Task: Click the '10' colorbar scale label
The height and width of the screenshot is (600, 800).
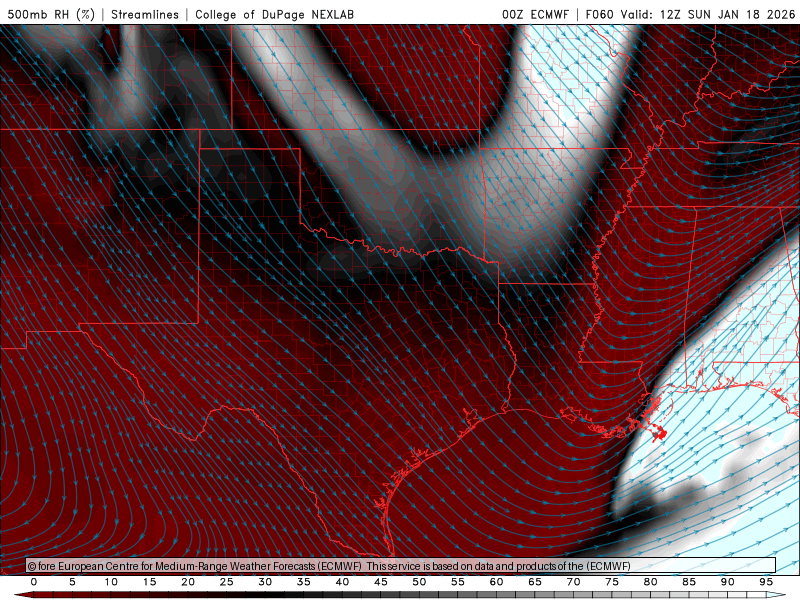Action: [x=111, y=582]
